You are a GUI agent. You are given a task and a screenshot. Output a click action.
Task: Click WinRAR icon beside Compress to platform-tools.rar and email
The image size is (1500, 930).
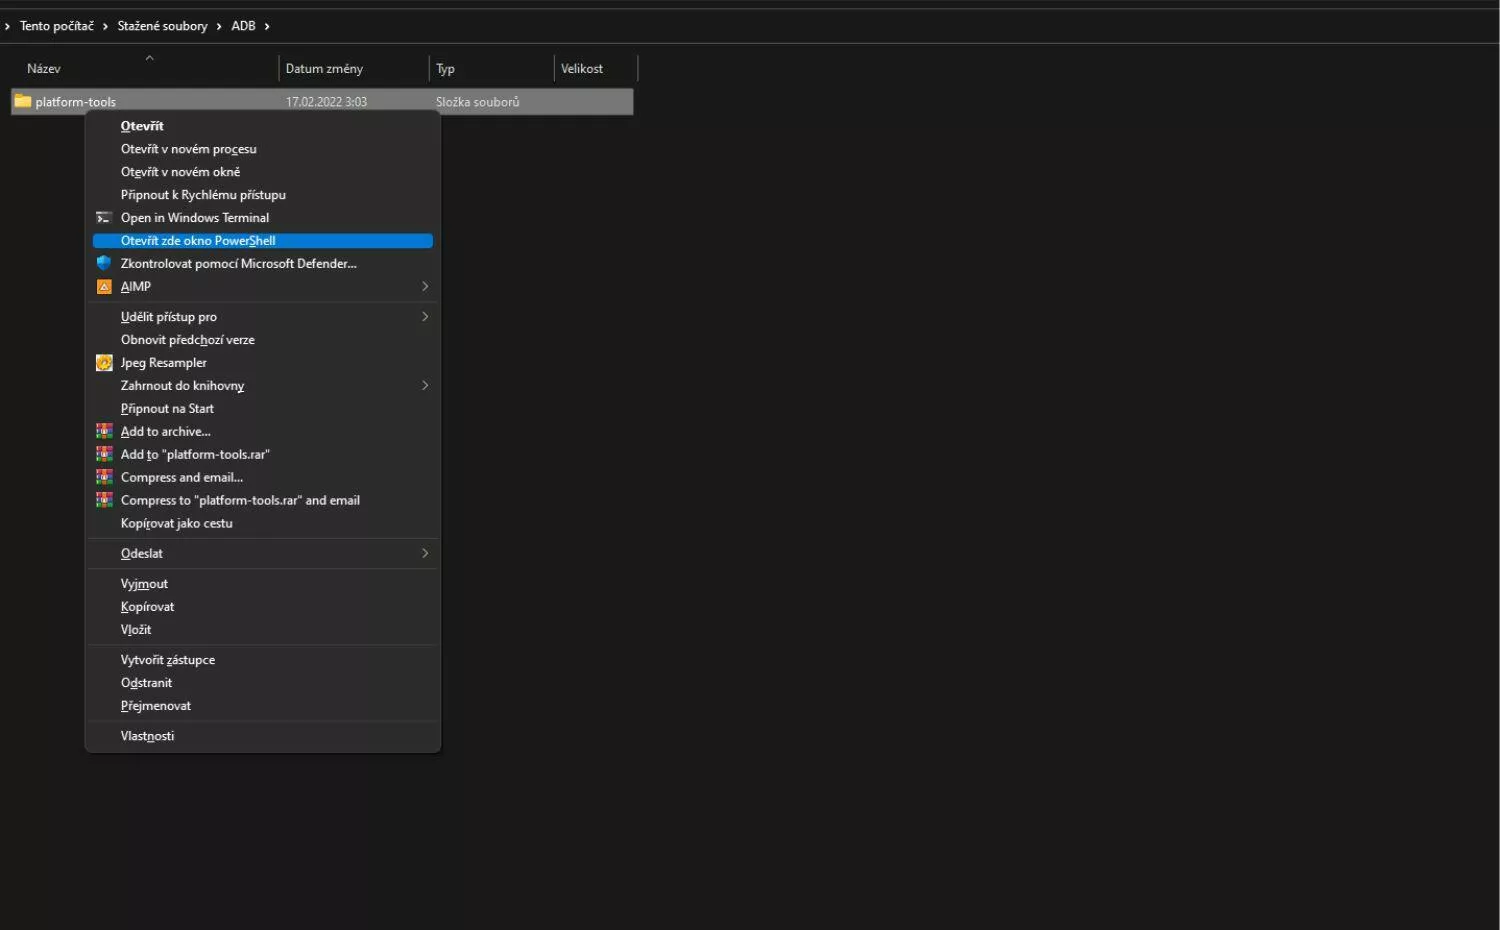point(104,500)
